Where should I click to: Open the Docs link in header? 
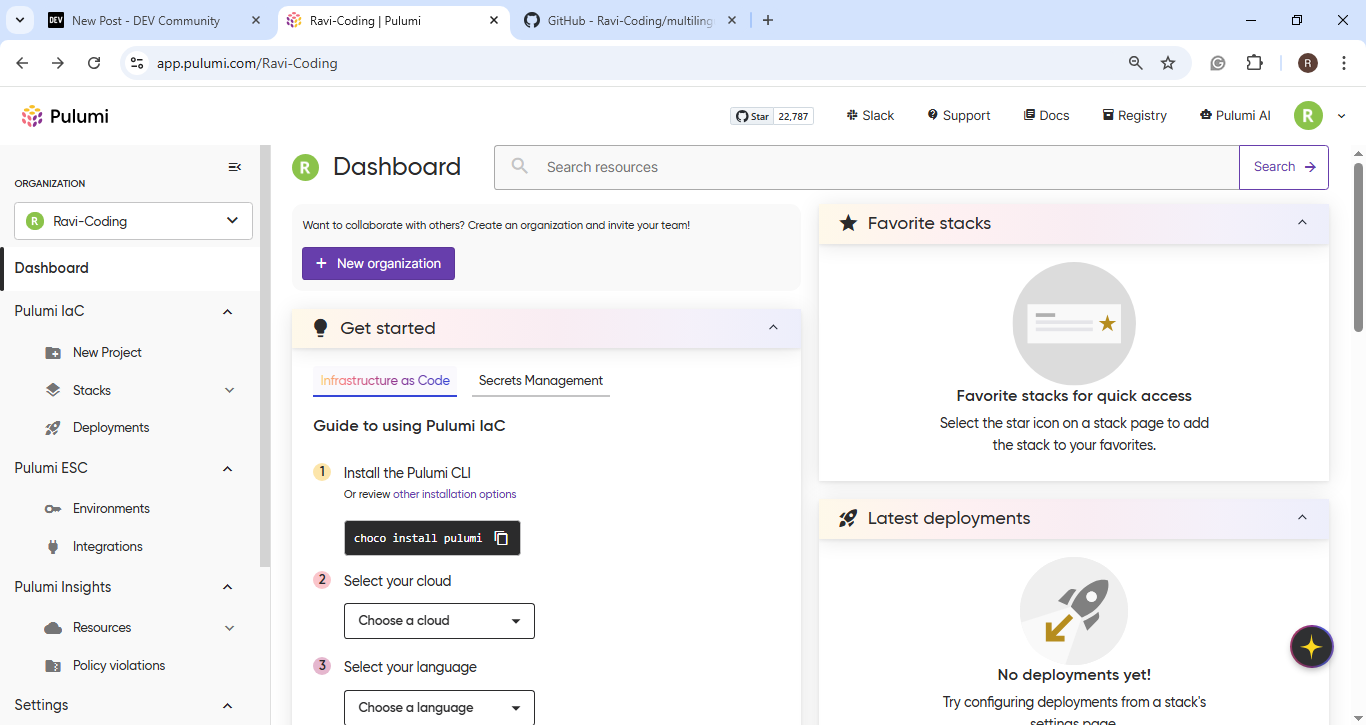tap(1046, 116)
